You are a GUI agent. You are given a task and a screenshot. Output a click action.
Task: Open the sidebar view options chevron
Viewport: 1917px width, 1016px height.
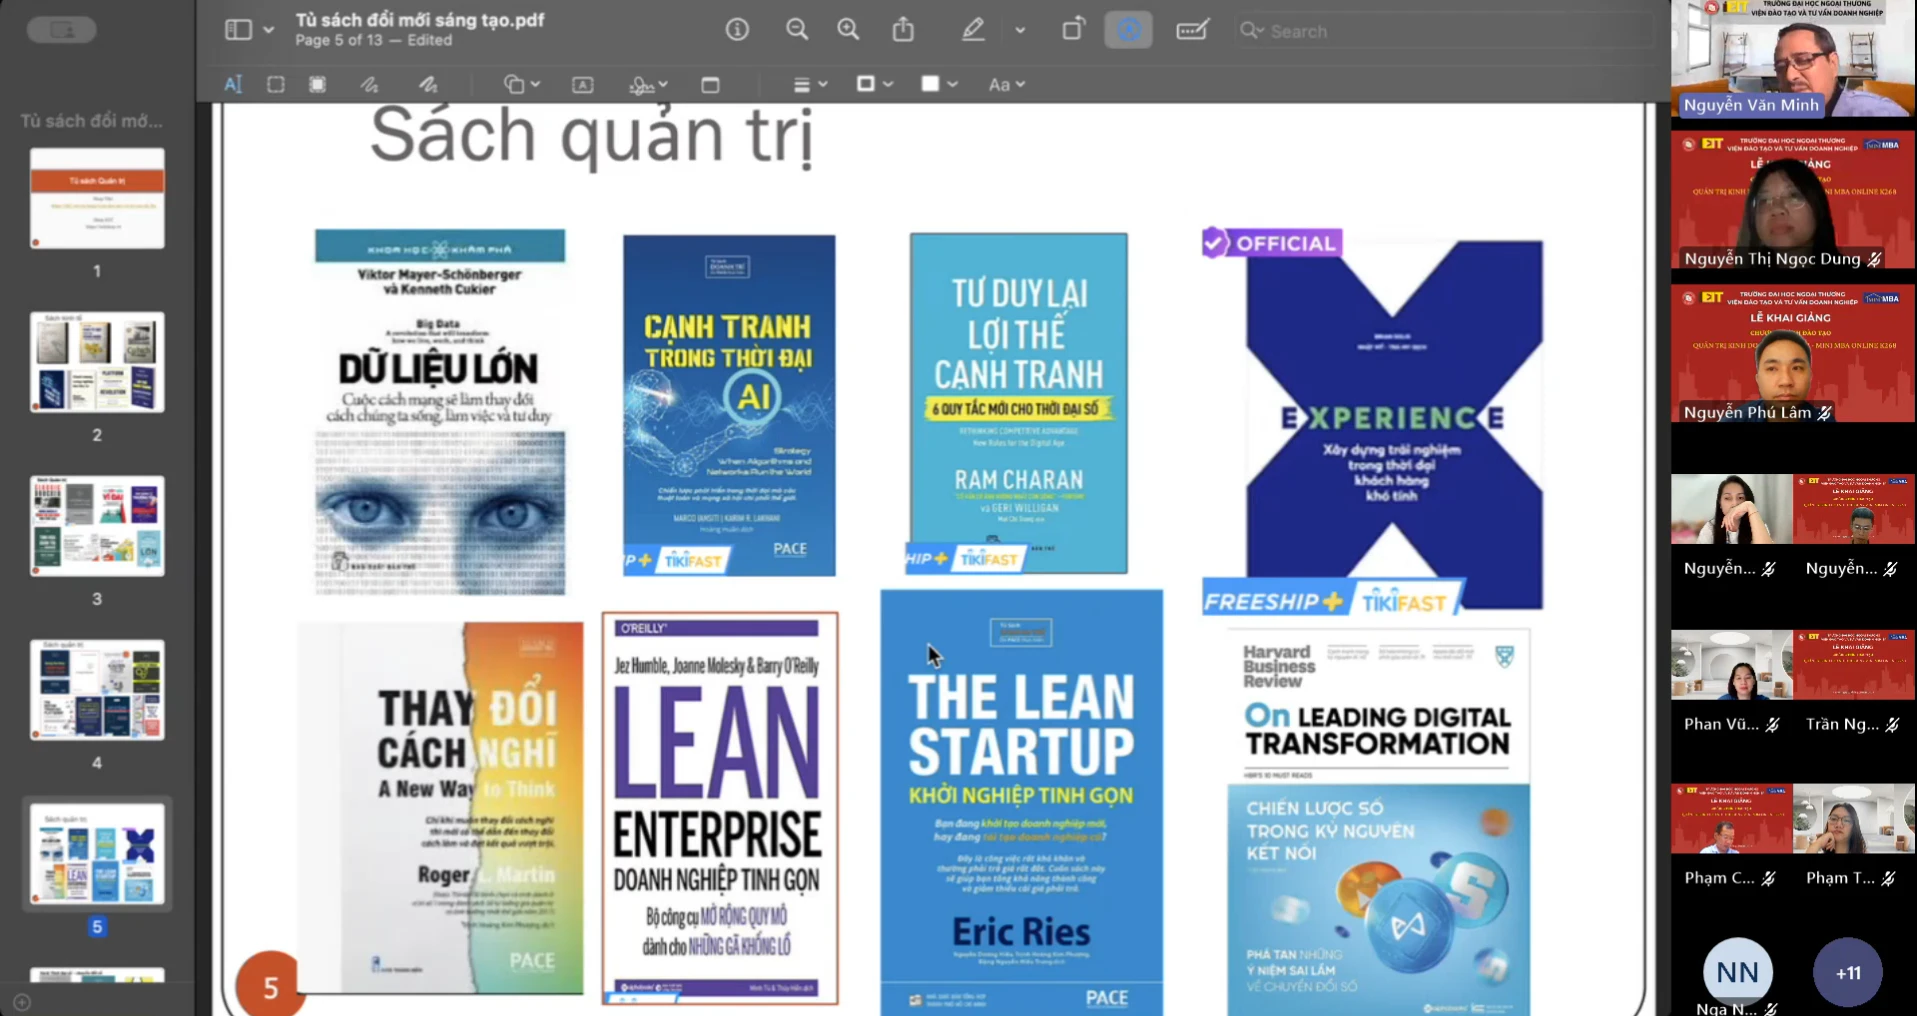[269, 30]
